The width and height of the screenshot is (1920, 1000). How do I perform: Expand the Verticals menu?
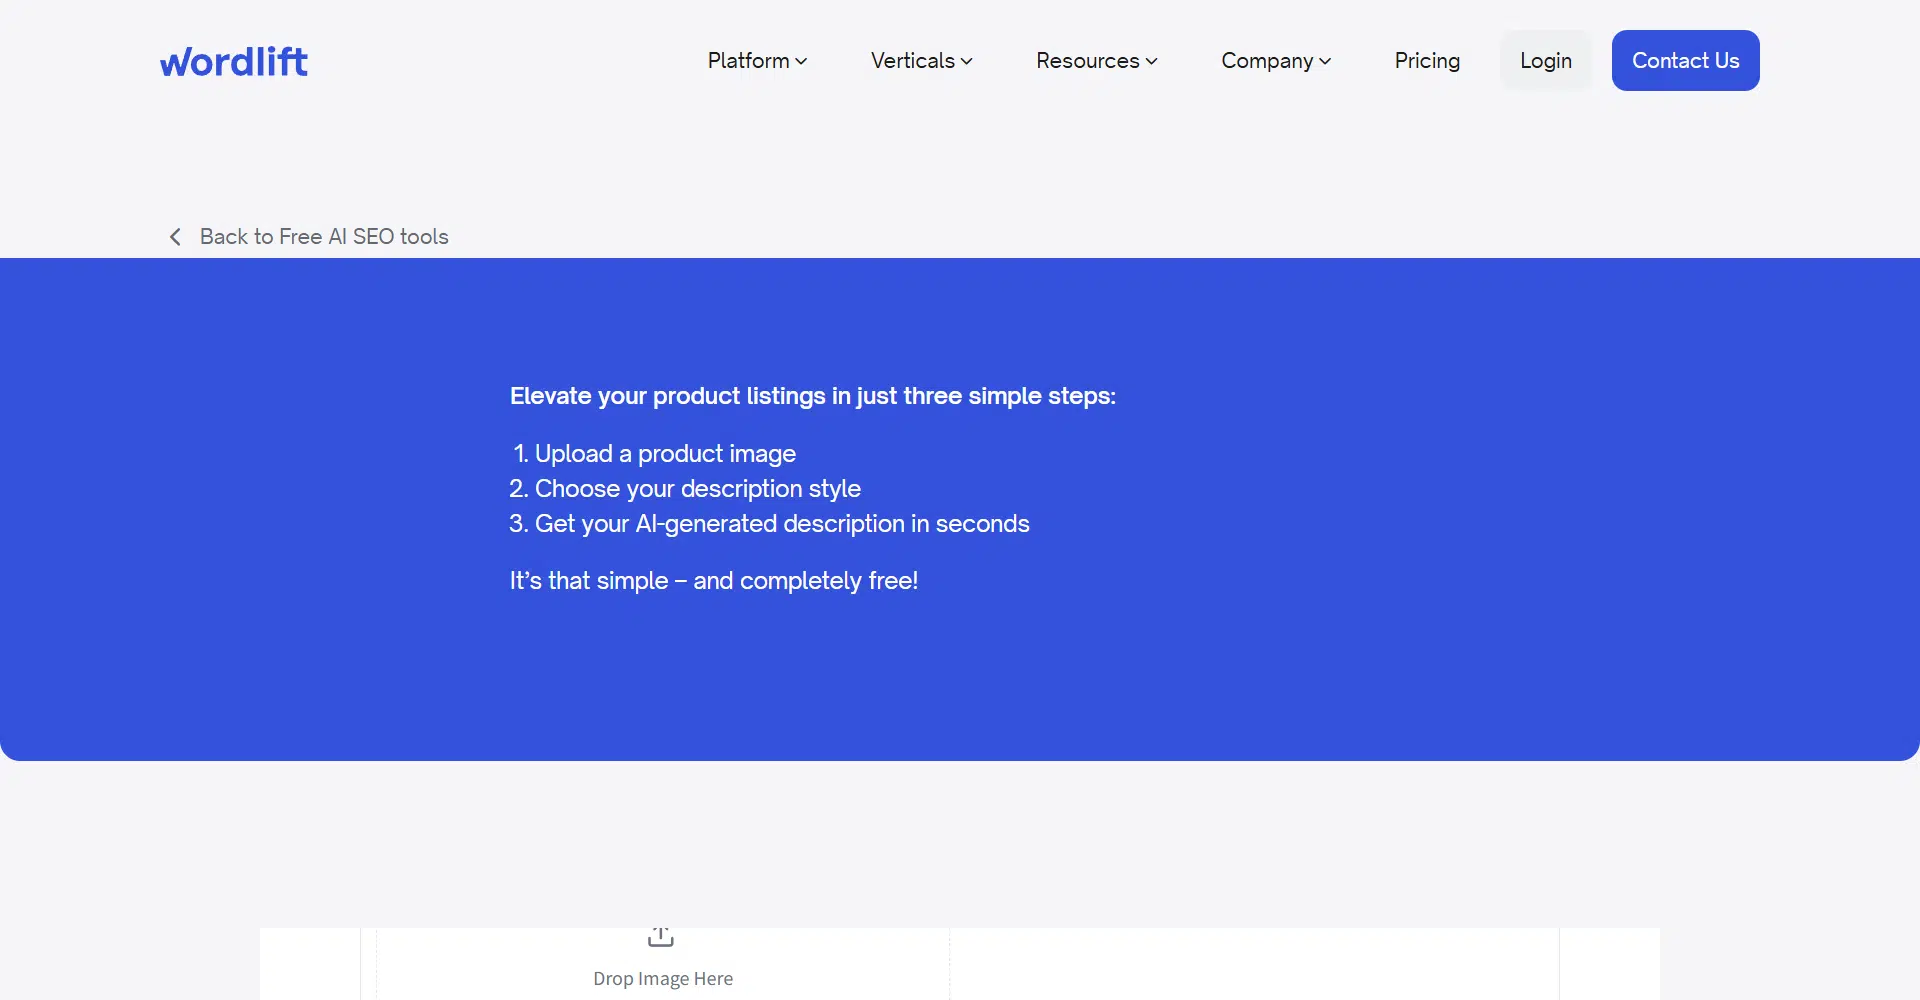(x=912, y=61)
